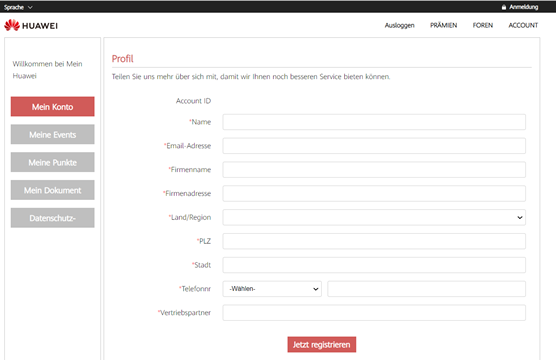Image resolution: width=556 pixels, height=360 pixels.
Task: Click the Ausloggen link
Action: pyautogui.click(x=400, y=26)
